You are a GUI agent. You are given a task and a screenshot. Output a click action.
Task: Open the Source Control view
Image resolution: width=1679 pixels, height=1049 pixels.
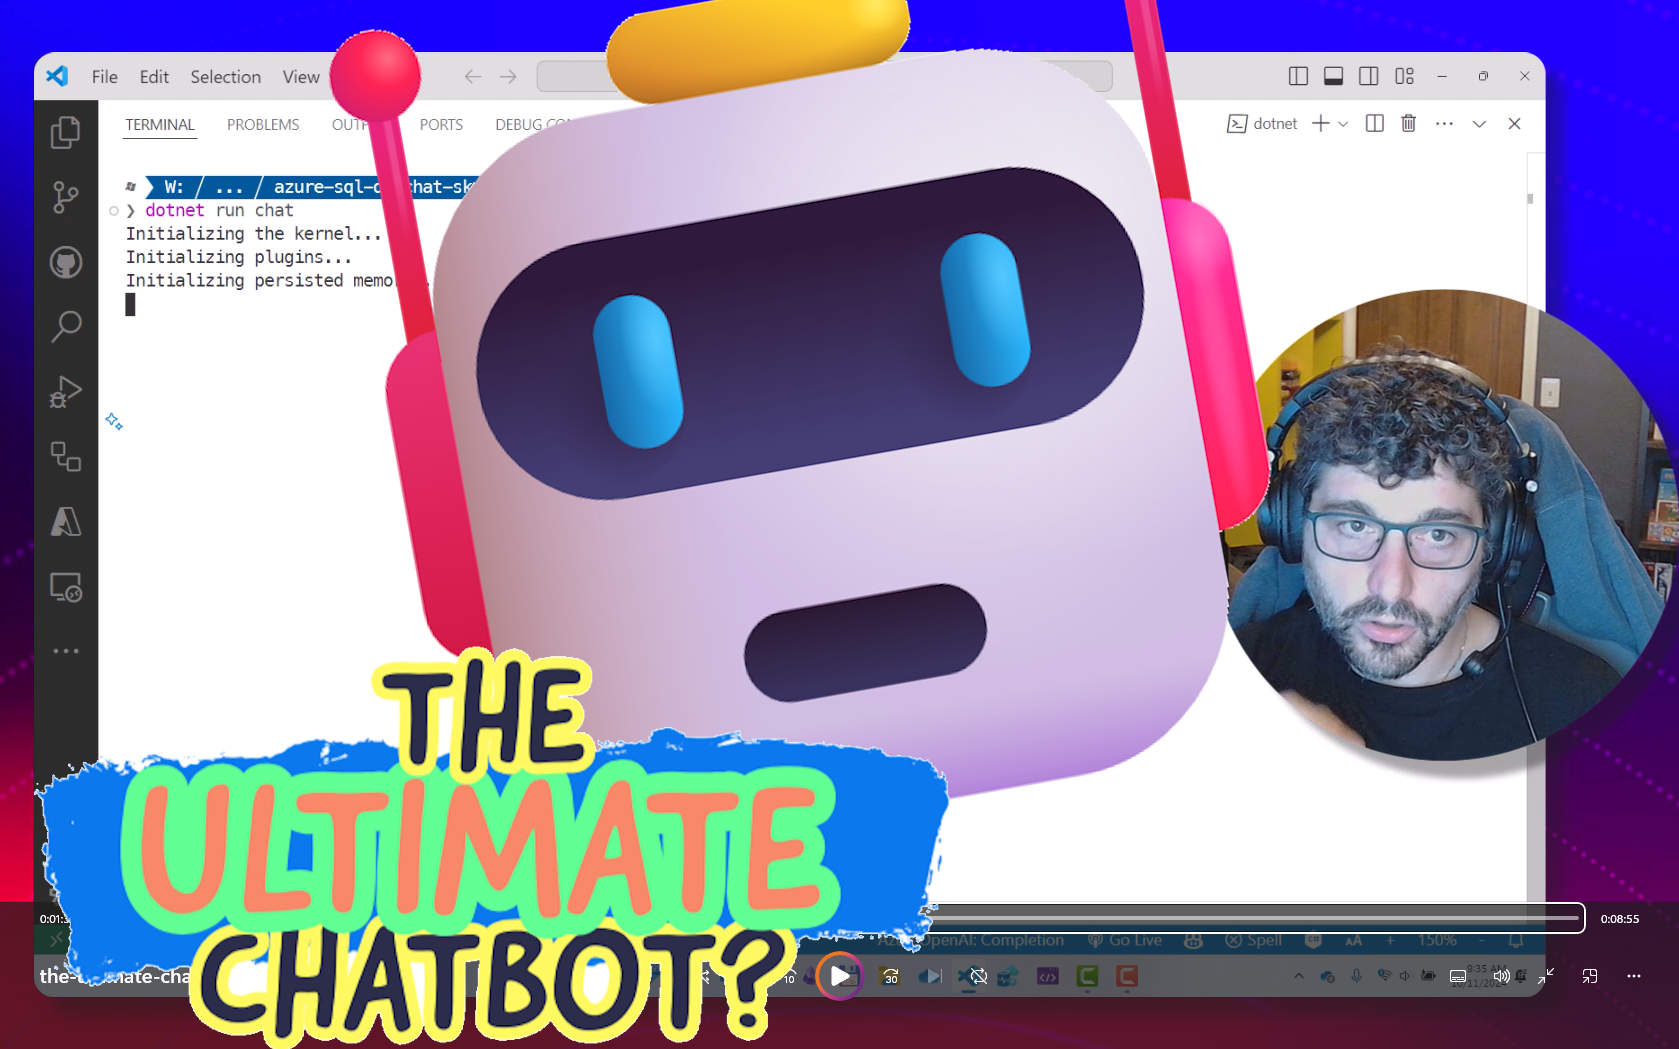[x=66, y=197]
